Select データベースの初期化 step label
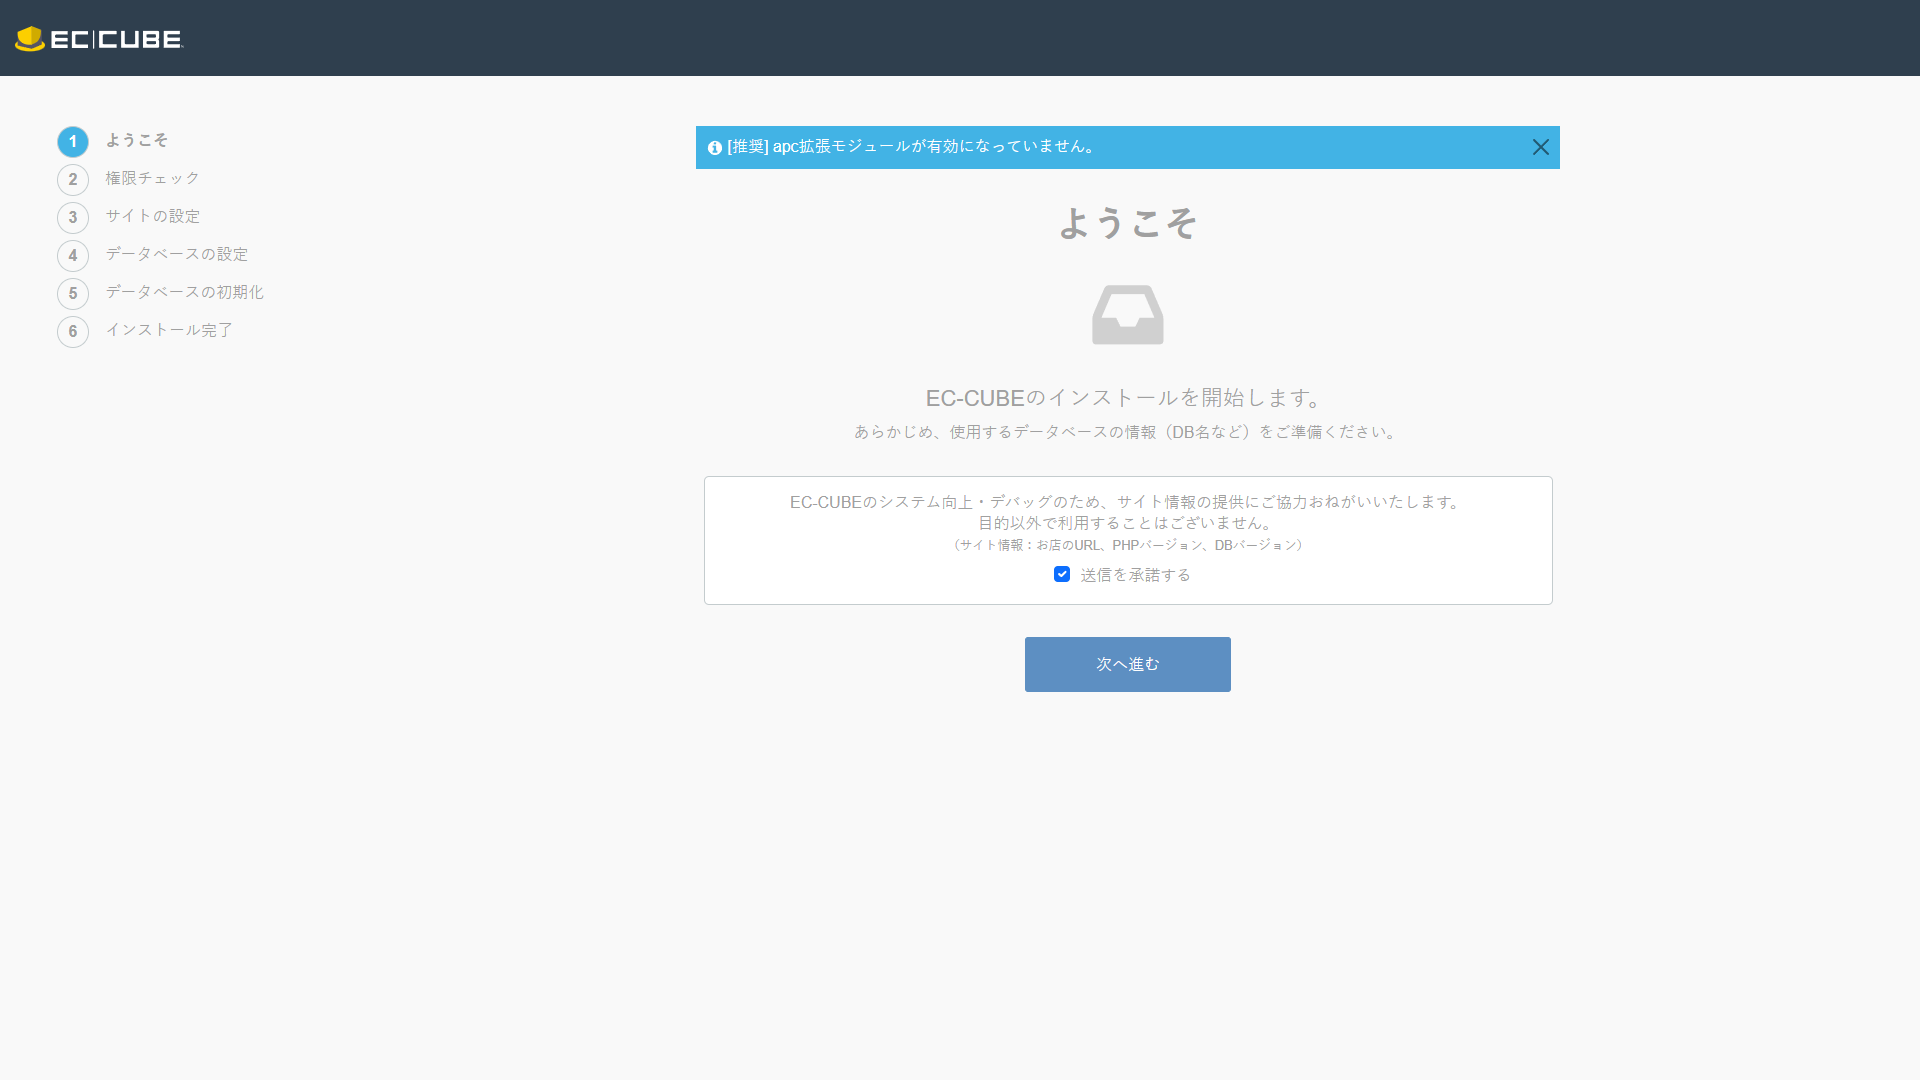The width and height of the screenshot is (1920, 1080). (184, 292)
